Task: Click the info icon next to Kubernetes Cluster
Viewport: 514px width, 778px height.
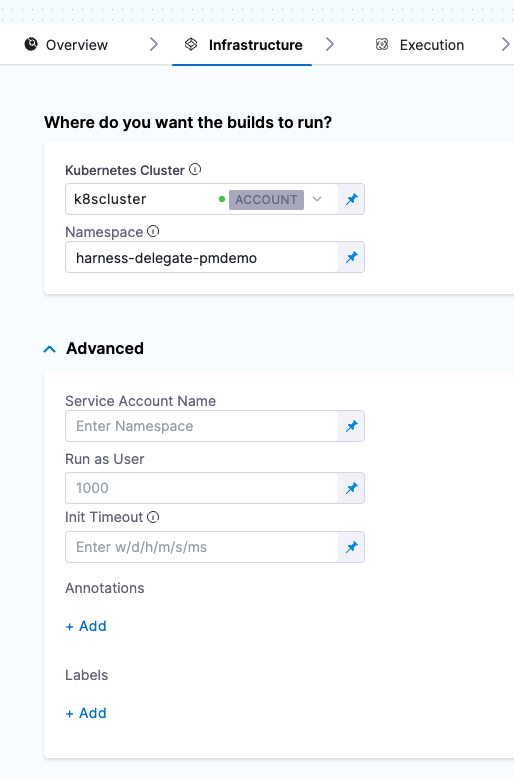Action: click(195, 170)
